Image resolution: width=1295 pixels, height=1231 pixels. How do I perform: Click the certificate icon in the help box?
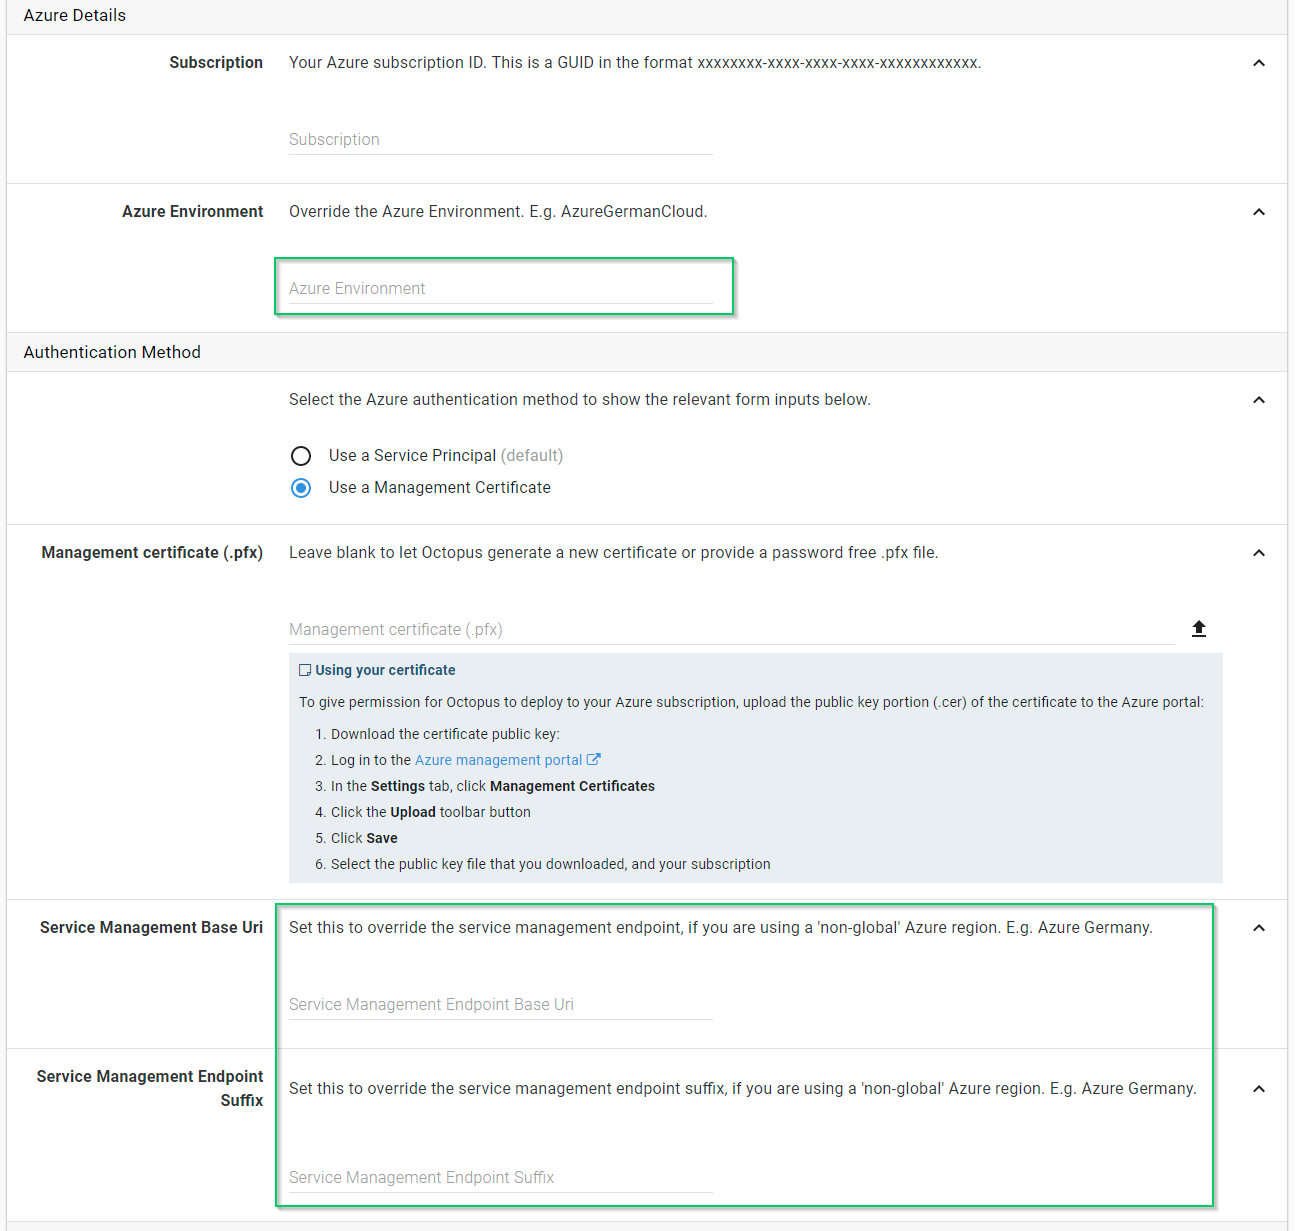pyautogui.click(x=303, y=669)
